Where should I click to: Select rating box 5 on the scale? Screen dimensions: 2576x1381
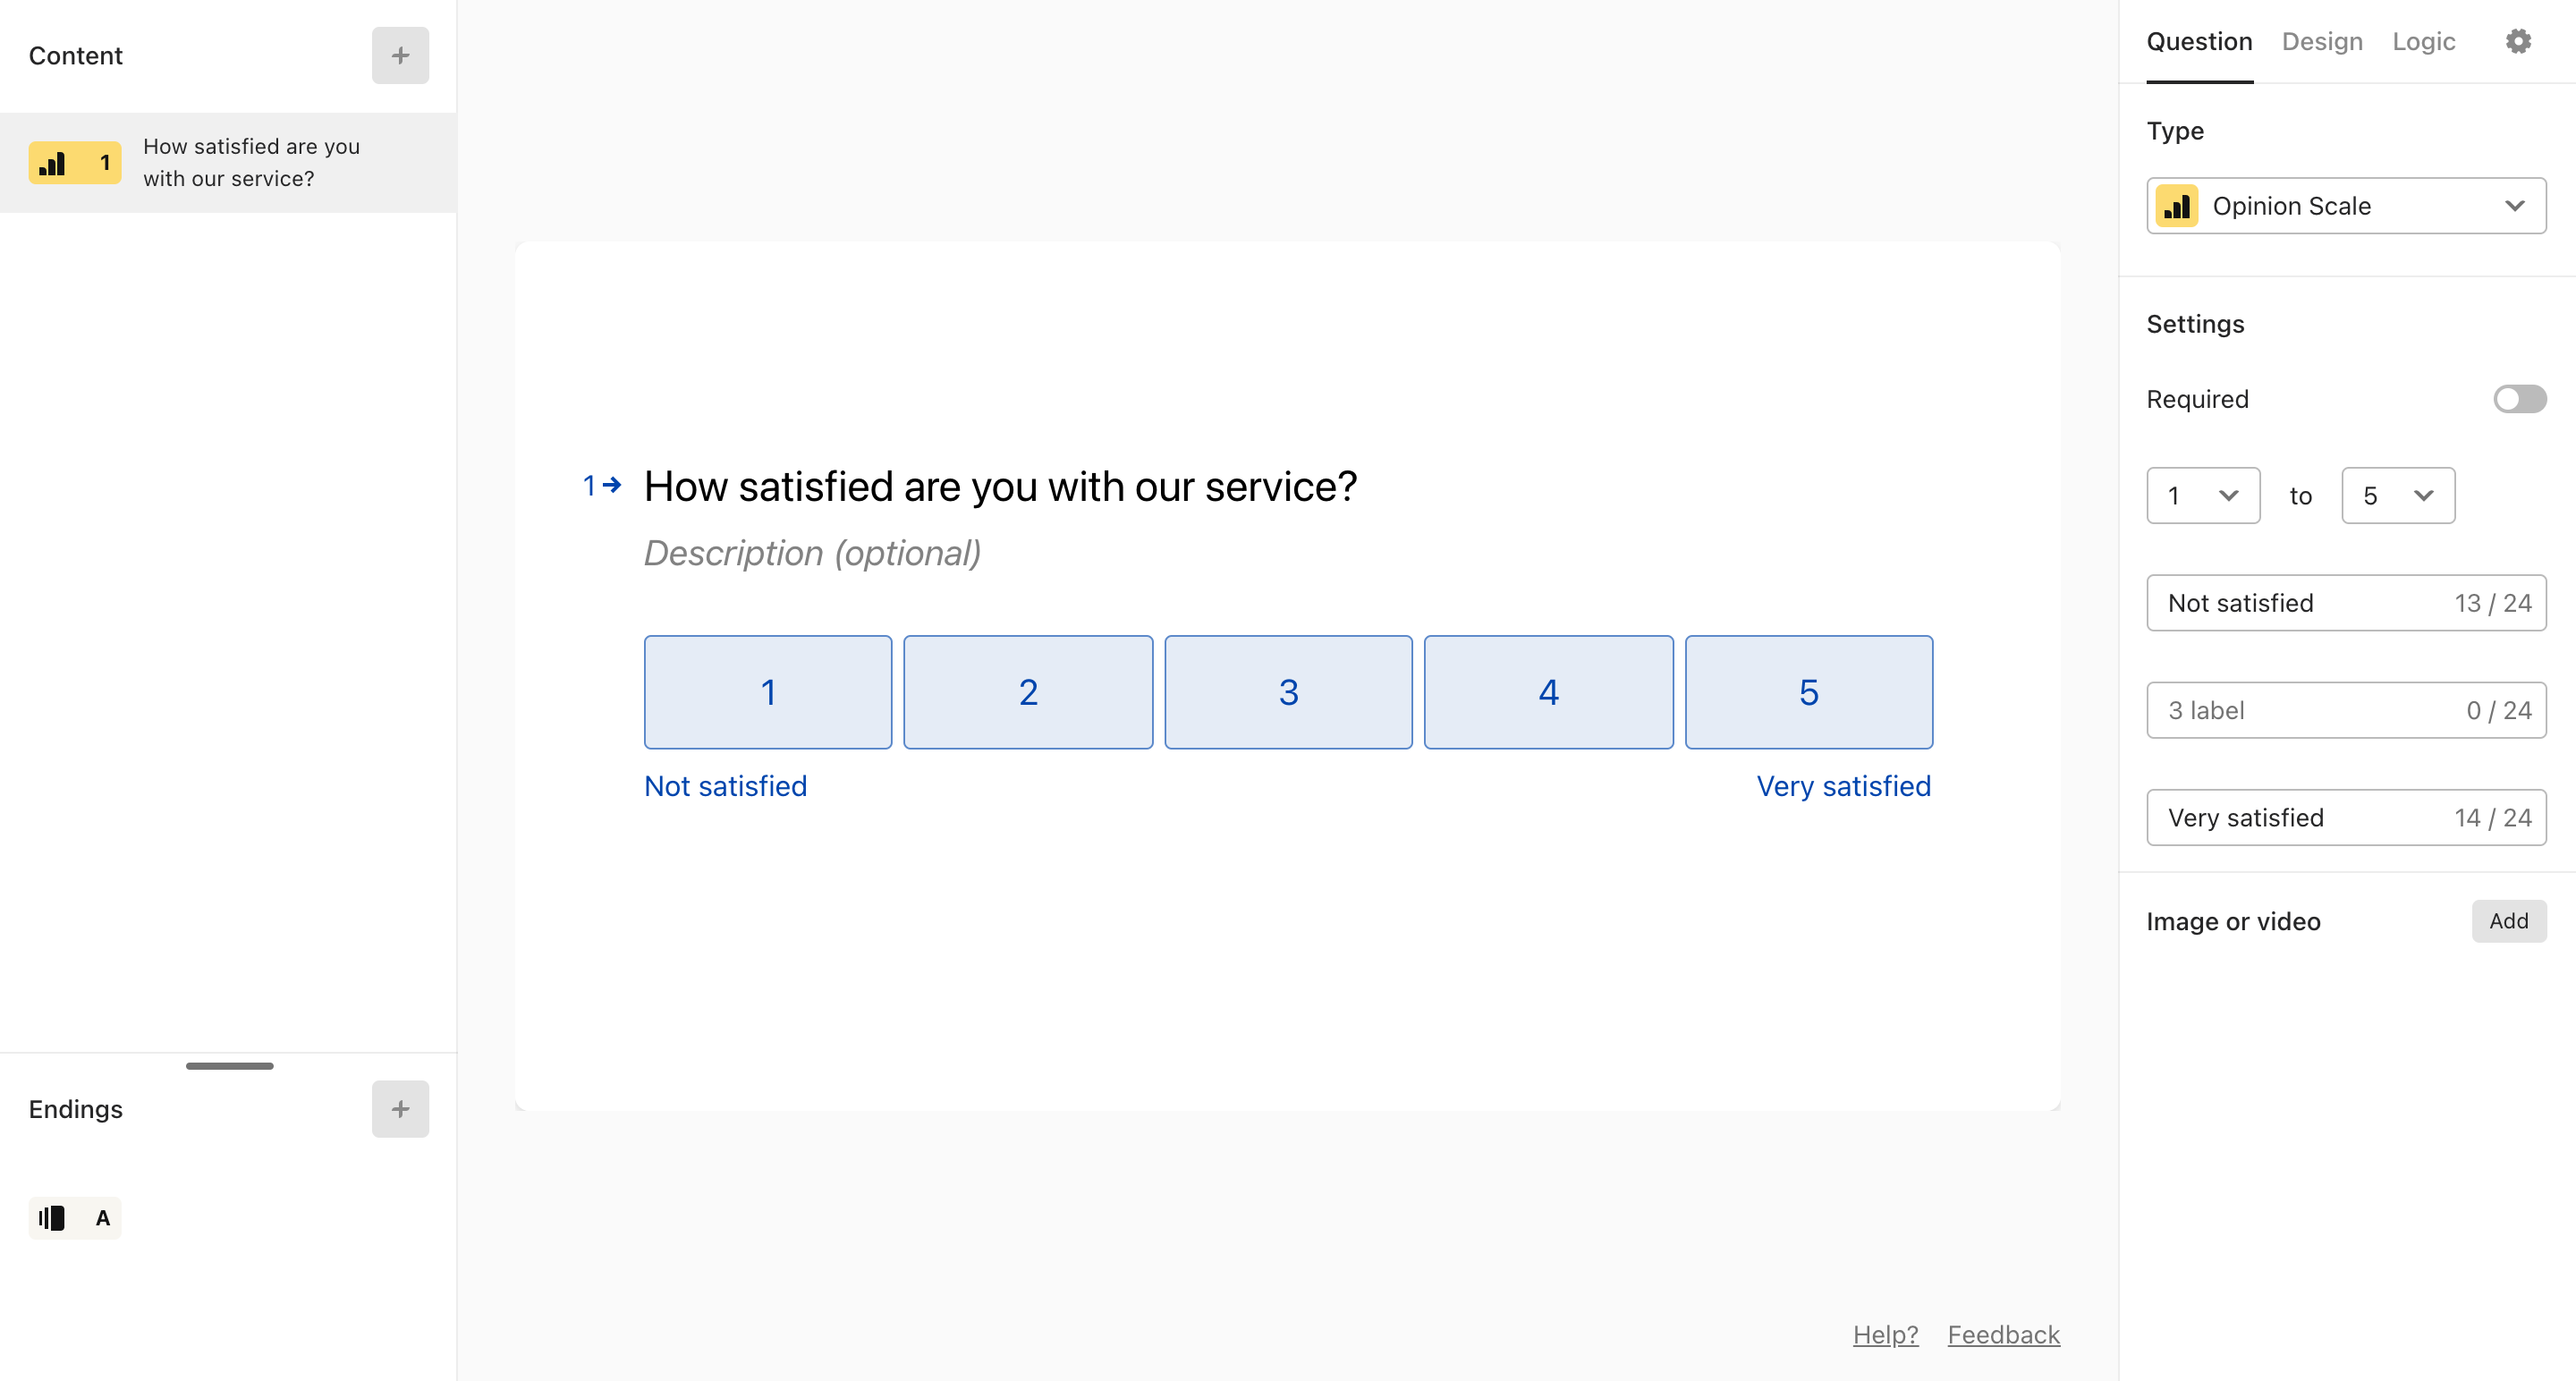click(1808, 692)
